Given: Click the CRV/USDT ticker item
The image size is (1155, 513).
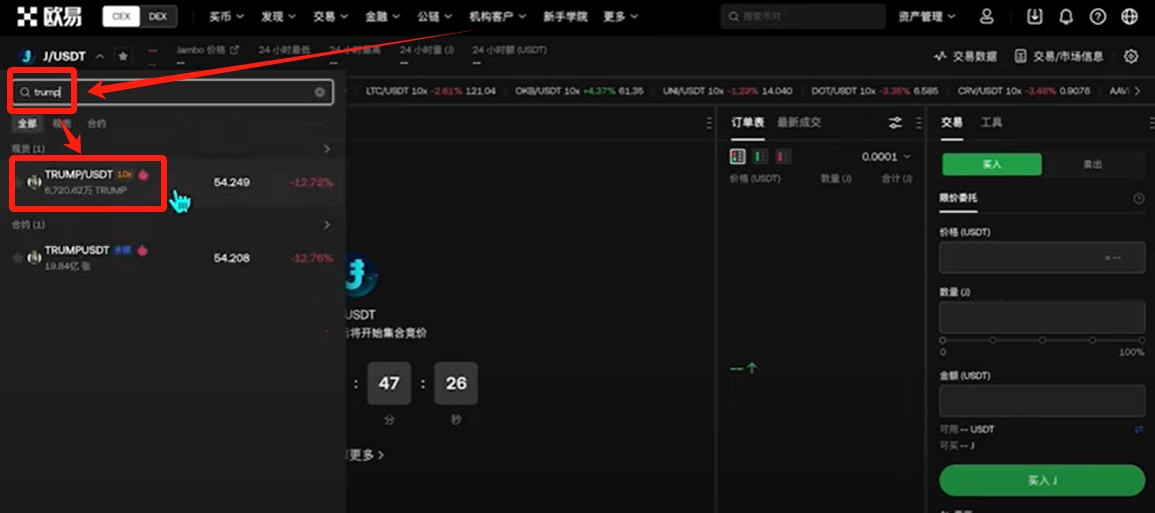Looking at the screenshot, I should (1024, 91).
